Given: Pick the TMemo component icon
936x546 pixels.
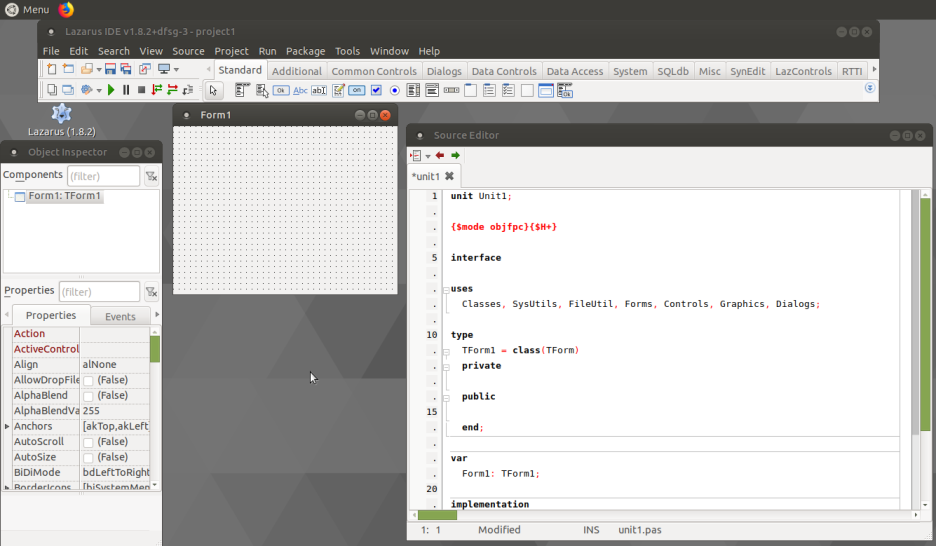Looking at the screenshot, I should (338, 91).
